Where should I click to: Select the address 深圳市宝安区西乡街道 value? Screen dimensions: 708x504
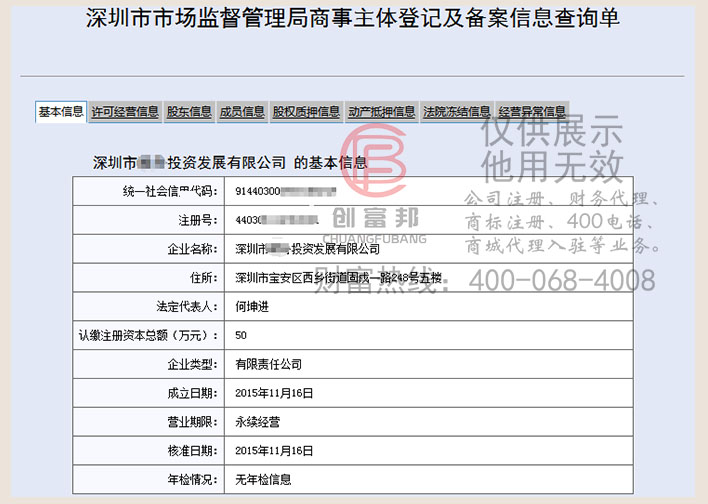point(338,278)
